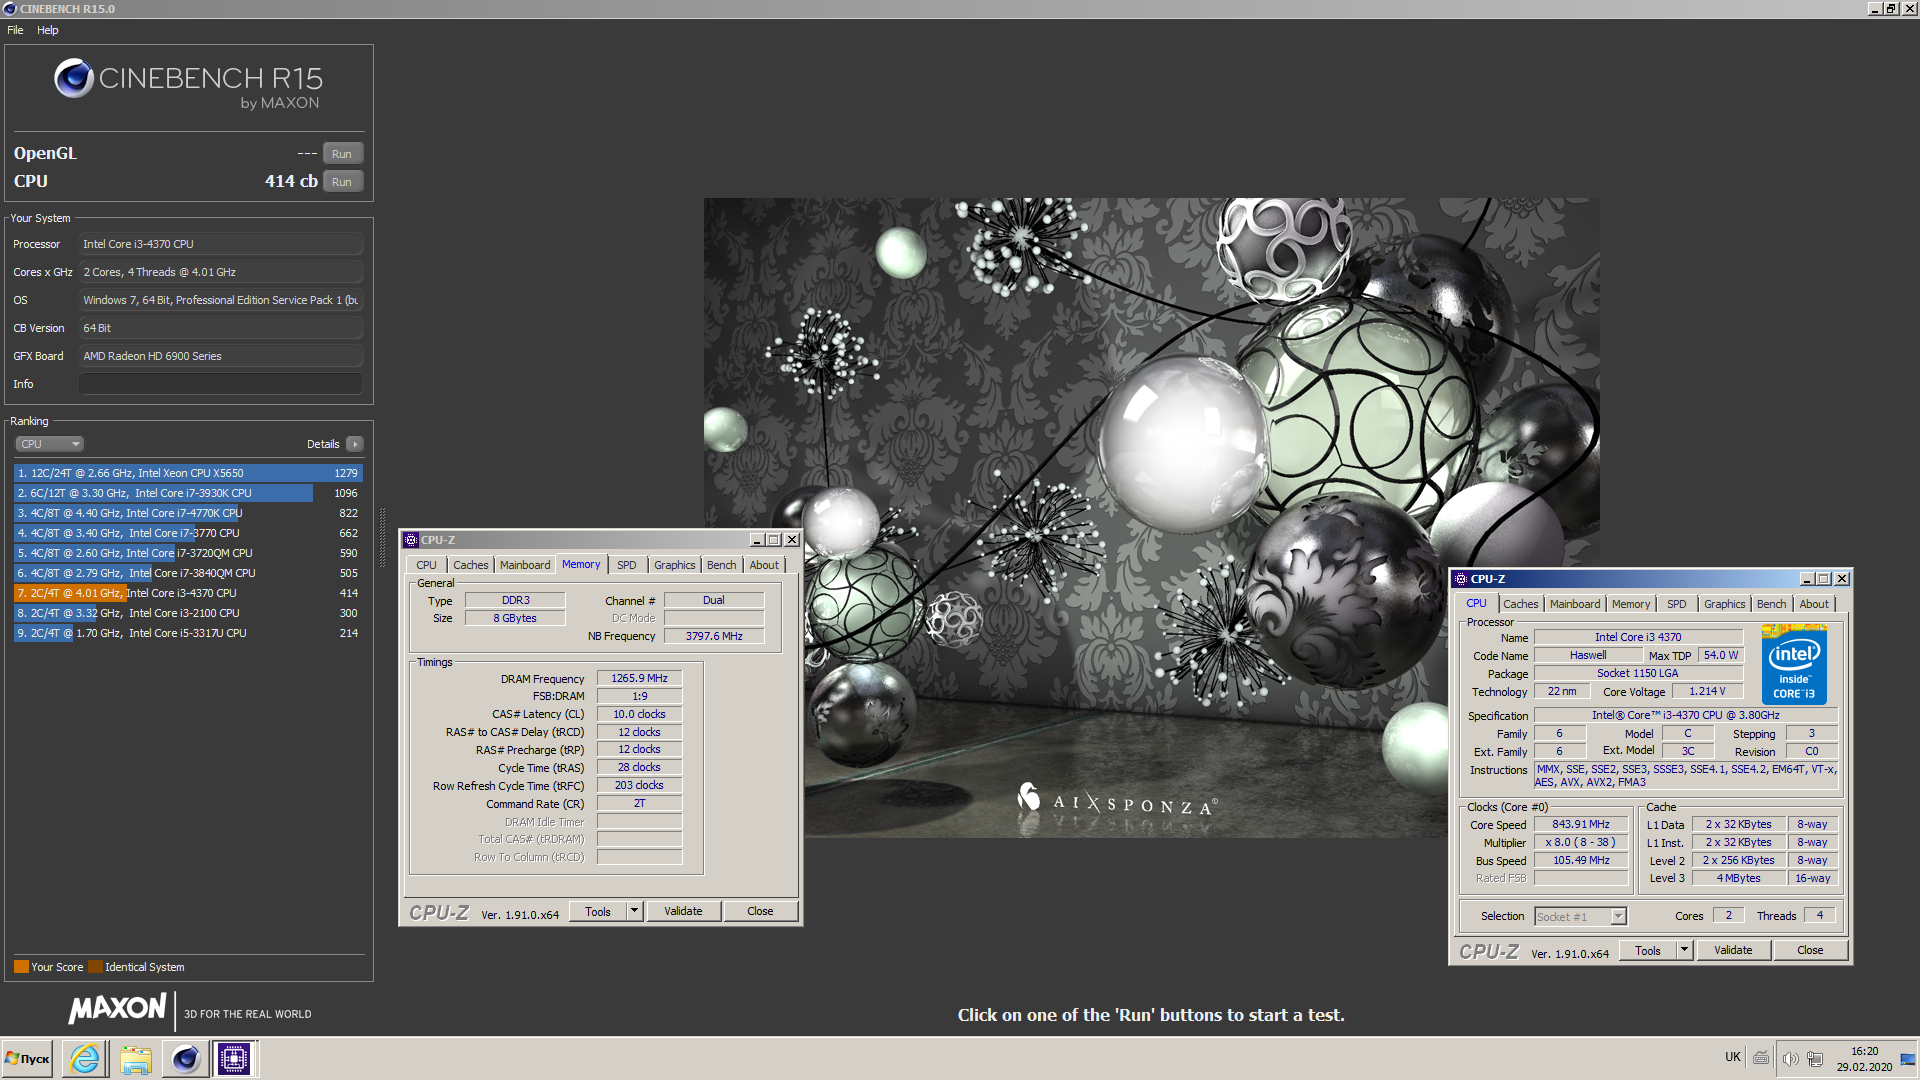Click the Intel Core i3 logo badge
Screen dimensions: 1920x1080
click(x=1794, y=665)
